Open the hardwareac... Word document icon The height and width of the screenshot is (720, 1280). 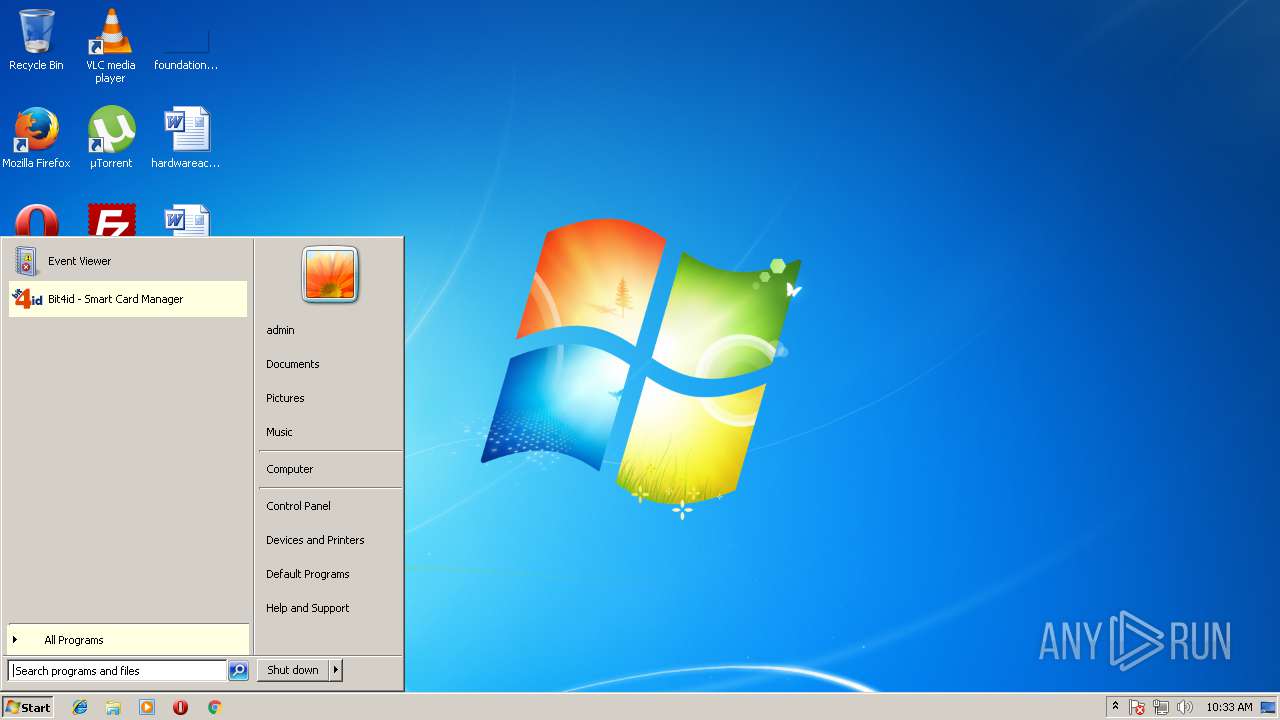186,138
